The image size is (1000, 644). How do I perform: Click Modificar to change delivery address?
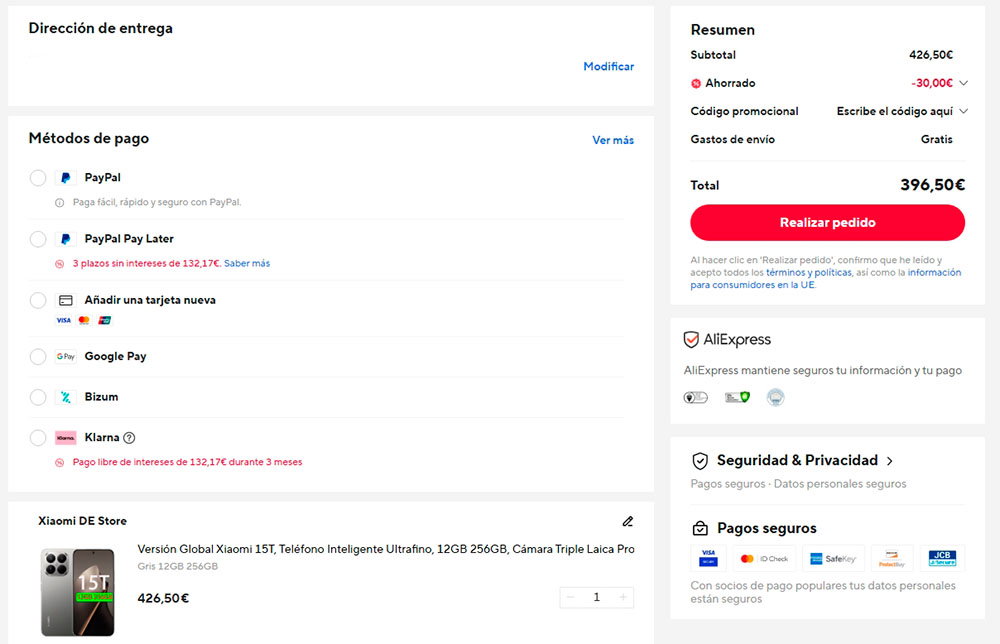608,66
